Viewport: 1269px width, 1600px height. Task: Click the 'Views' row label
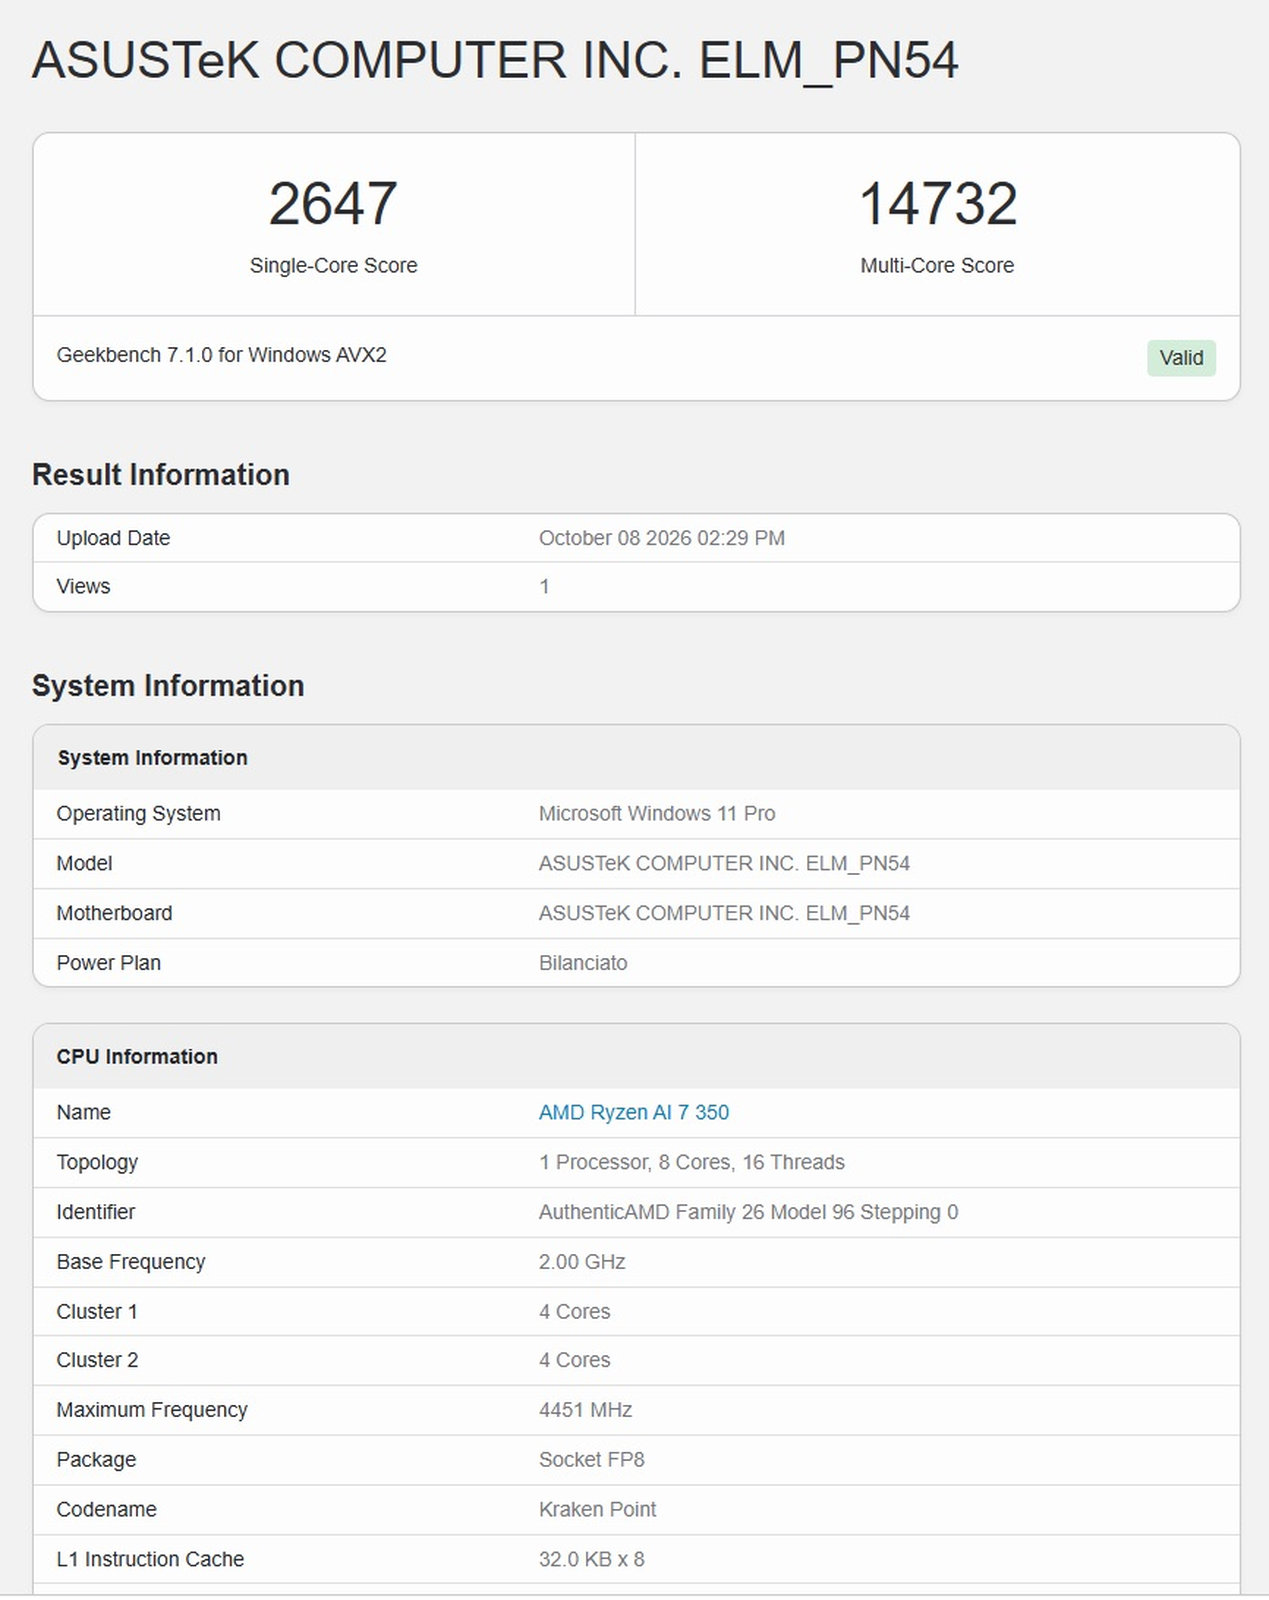click(x=83, y=586)
